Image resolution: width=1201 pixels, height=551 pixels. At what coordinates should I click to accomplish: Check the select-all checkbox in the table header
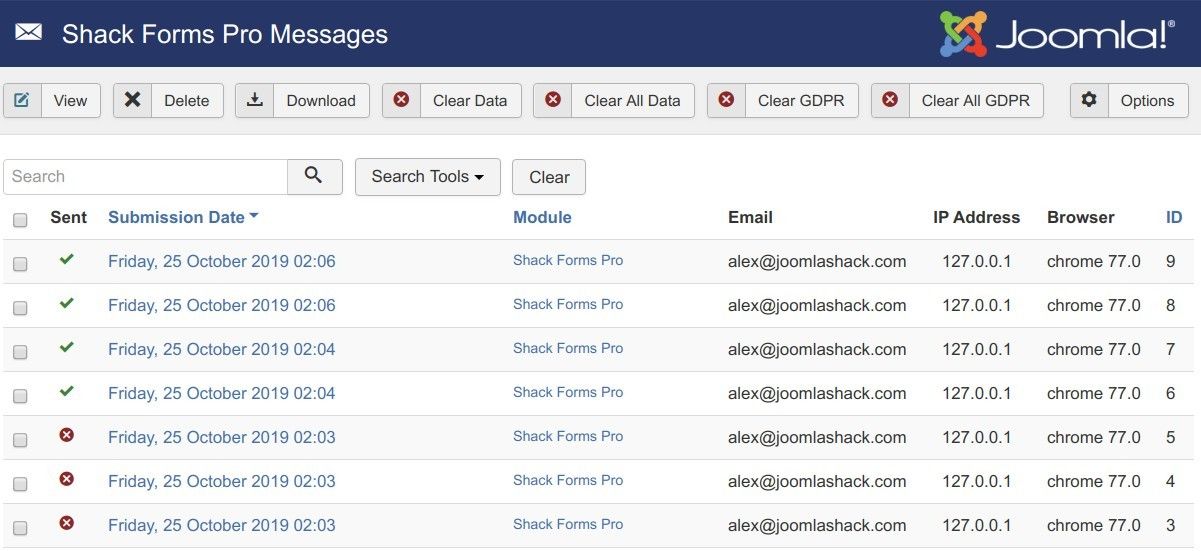pos(20,219)
